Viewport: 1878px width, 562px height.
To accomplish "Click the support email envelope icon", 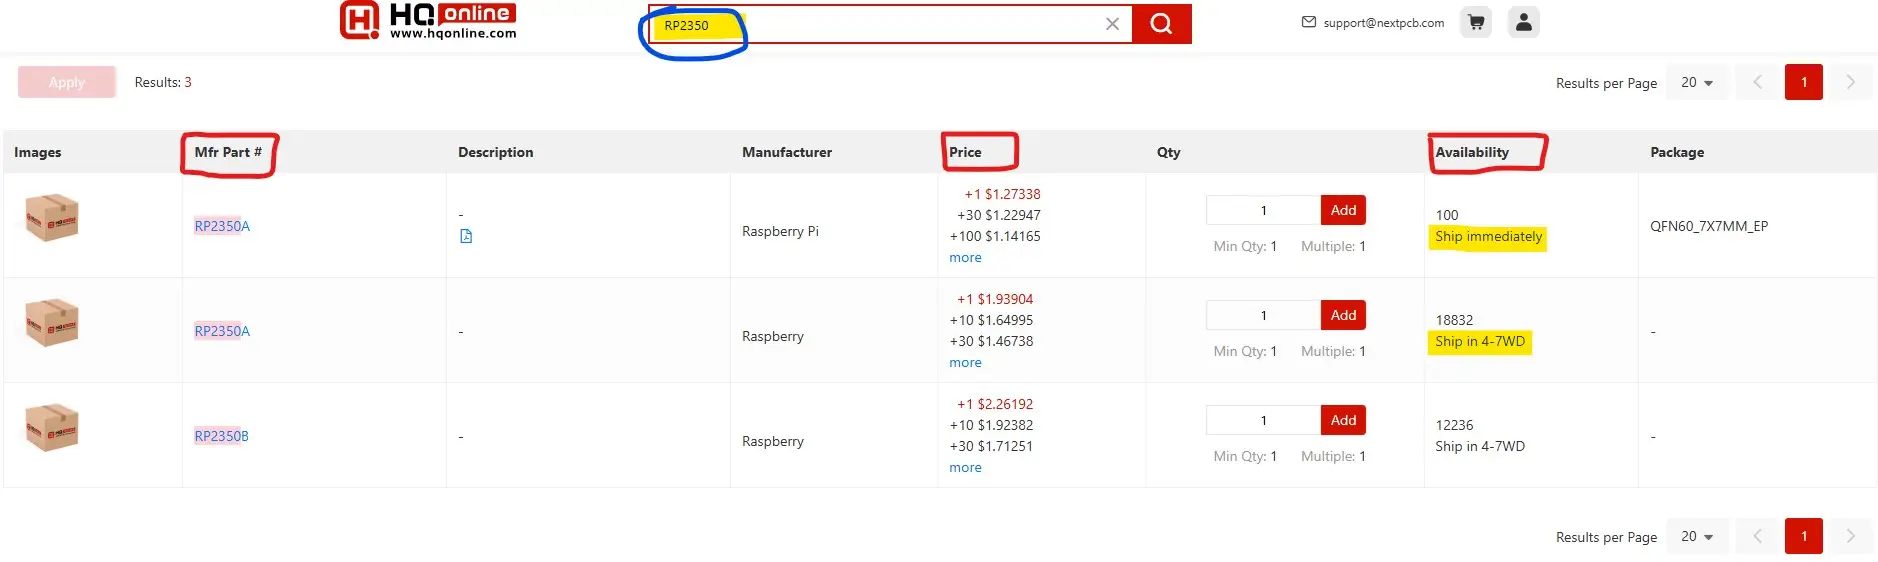I will (1309, 22).
